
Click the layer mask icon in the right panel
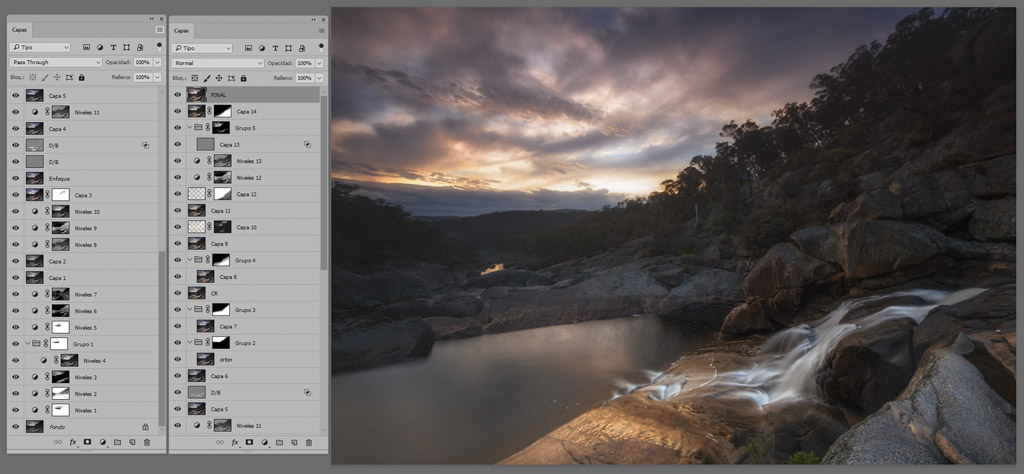(x=249, y=441)
